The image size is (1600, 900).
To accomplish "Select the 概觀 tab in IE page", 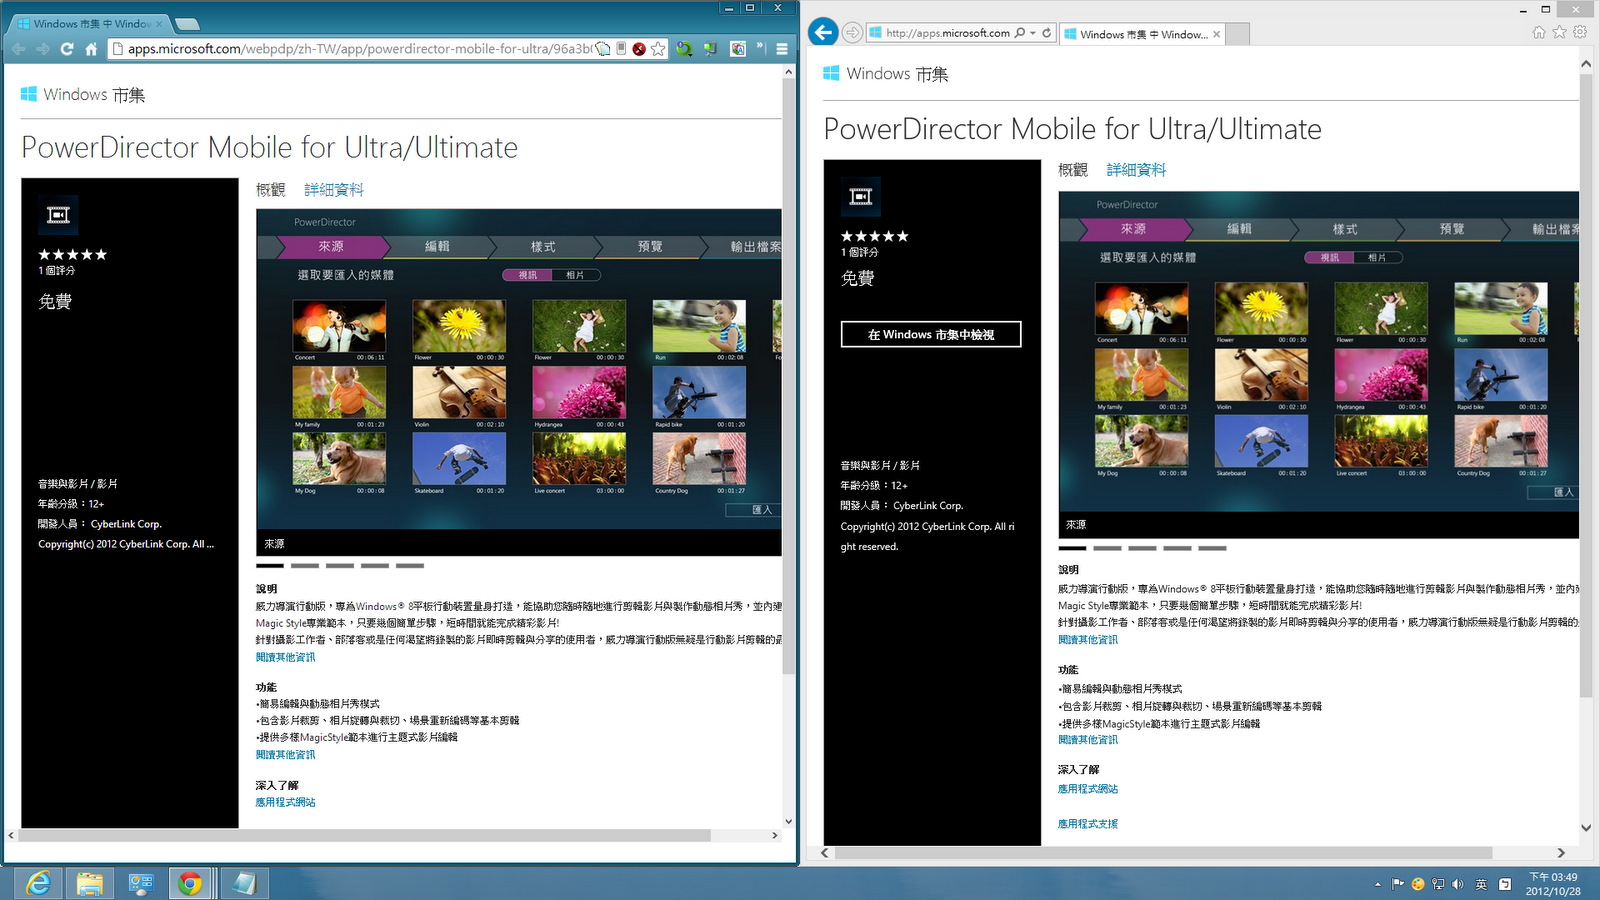I will pos(1073,170).
